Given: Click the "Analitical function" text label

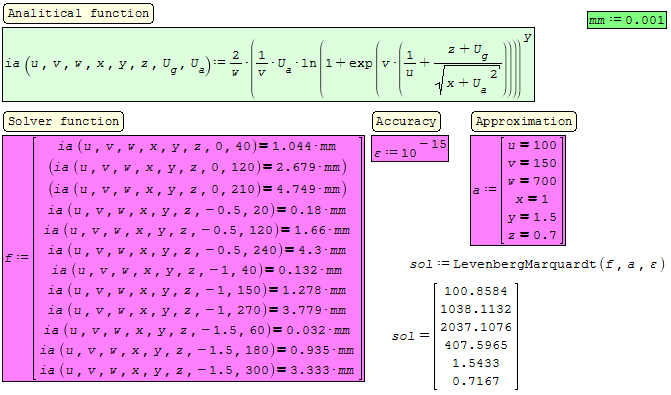Looking at the screenshot, I should point(78,13).
